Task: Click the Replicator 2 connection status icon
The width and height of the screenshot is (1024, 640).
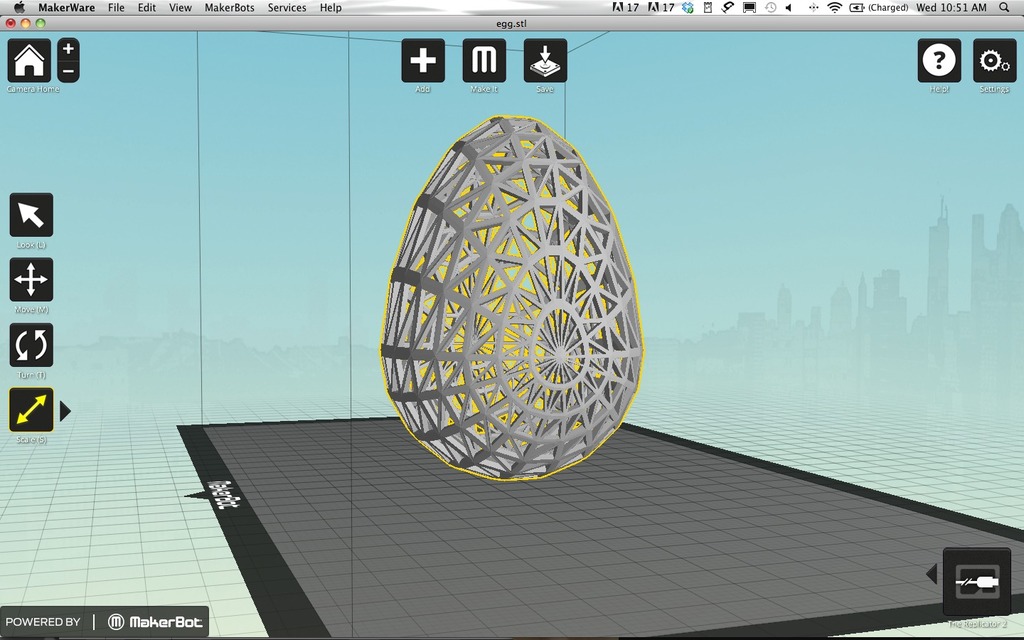Action: (x=977, y=581)
